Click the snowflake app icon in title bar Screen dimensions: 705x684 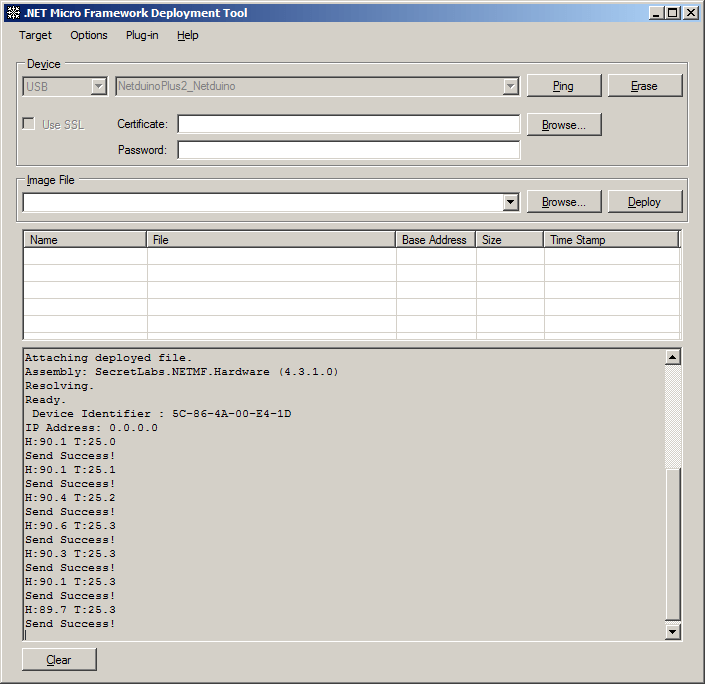click(13, 13)
